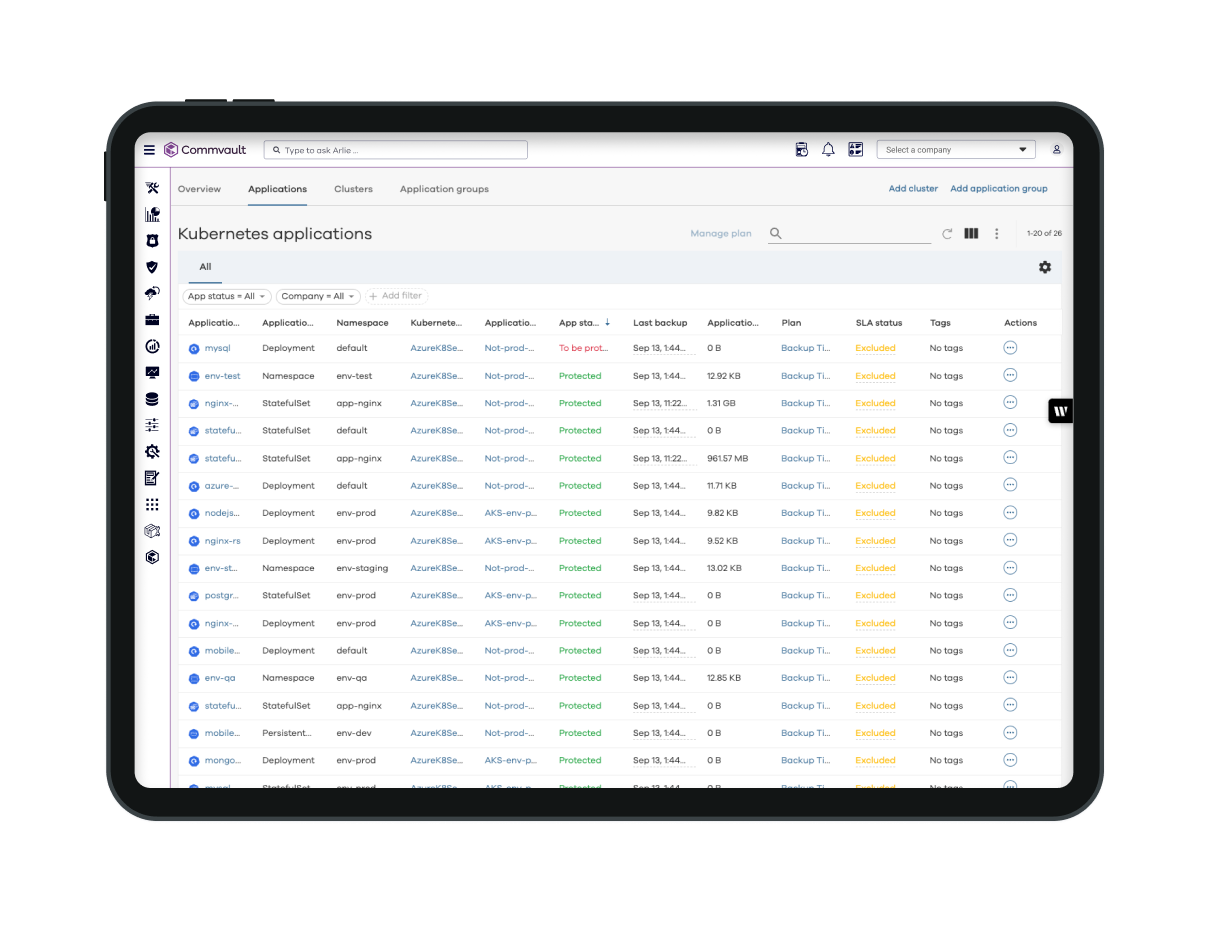Switch to the Clusters tab
Screen dimensions: 1208x929
point(353,189)
